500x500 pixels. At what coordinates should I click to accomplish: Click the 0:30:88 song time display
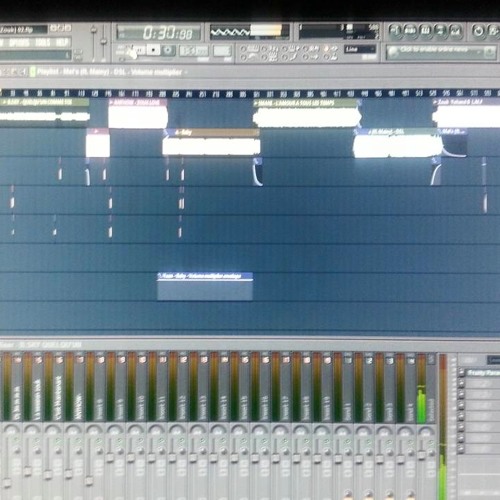pyautogui.click(x=159, y=33)
